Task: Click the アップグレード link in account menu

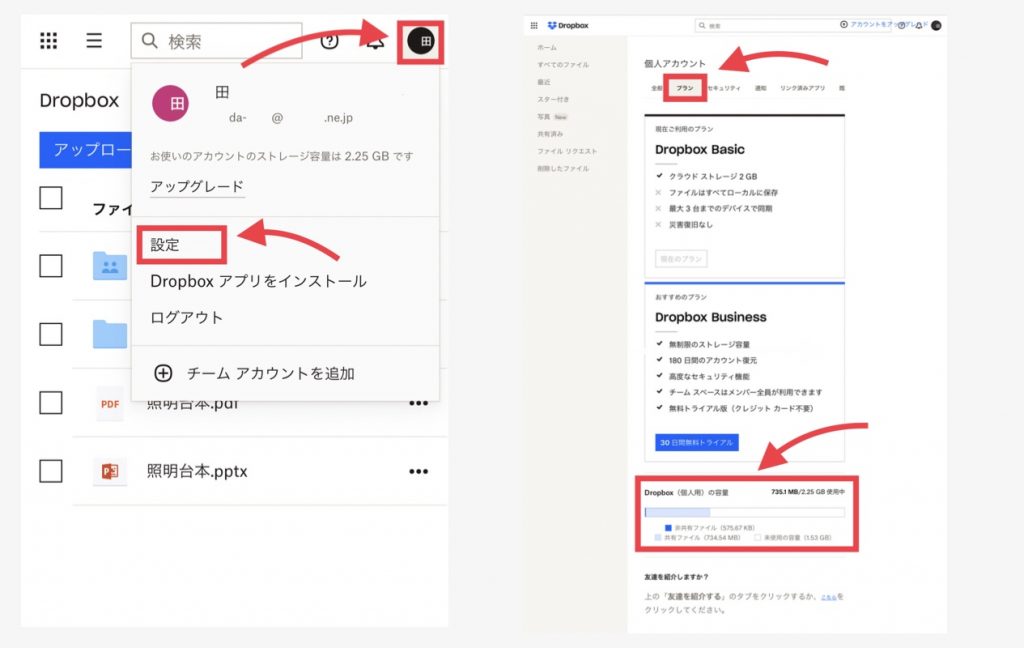Action: pos(197,187)
